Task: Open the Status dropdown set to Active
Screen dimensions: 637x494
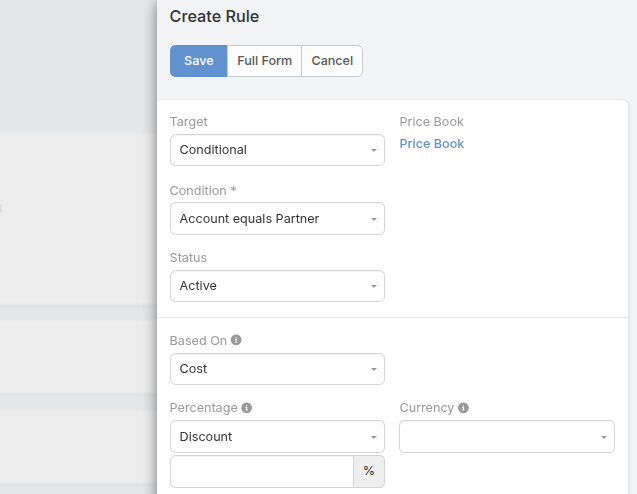Action: click(x=277, y=286)
